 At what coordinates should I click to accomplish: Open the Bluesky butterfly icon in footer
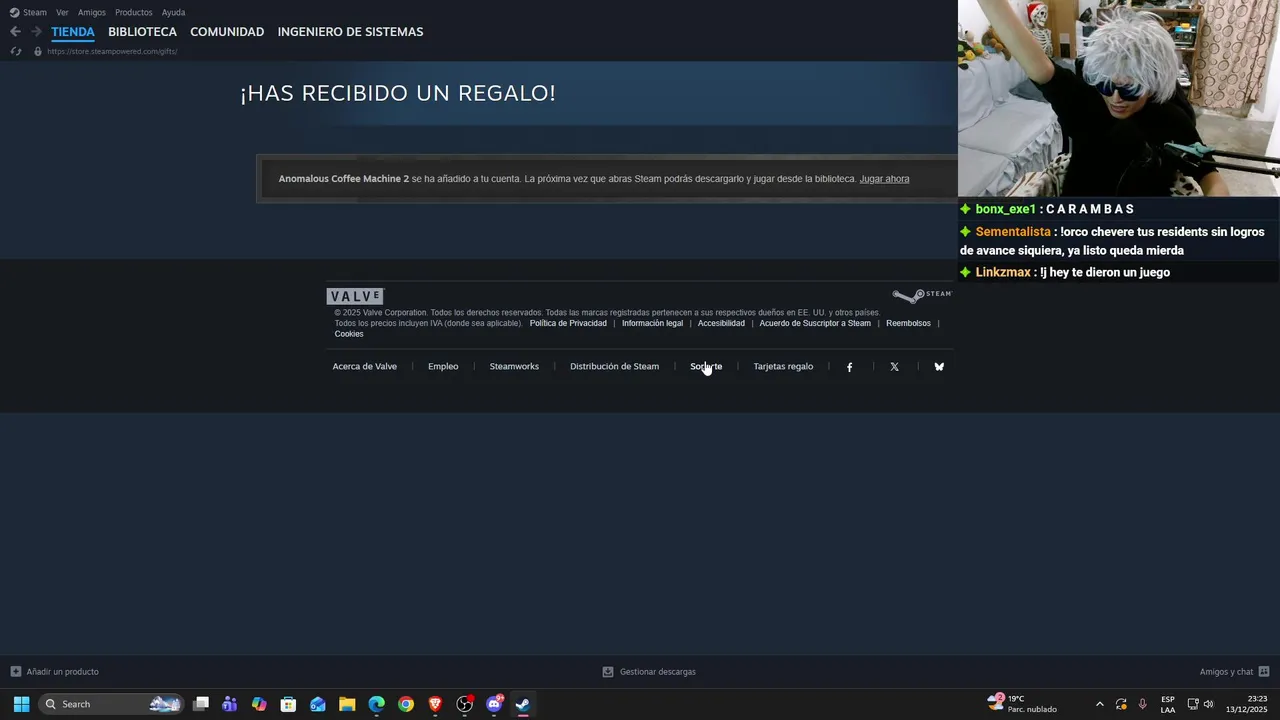coord(939,367)
